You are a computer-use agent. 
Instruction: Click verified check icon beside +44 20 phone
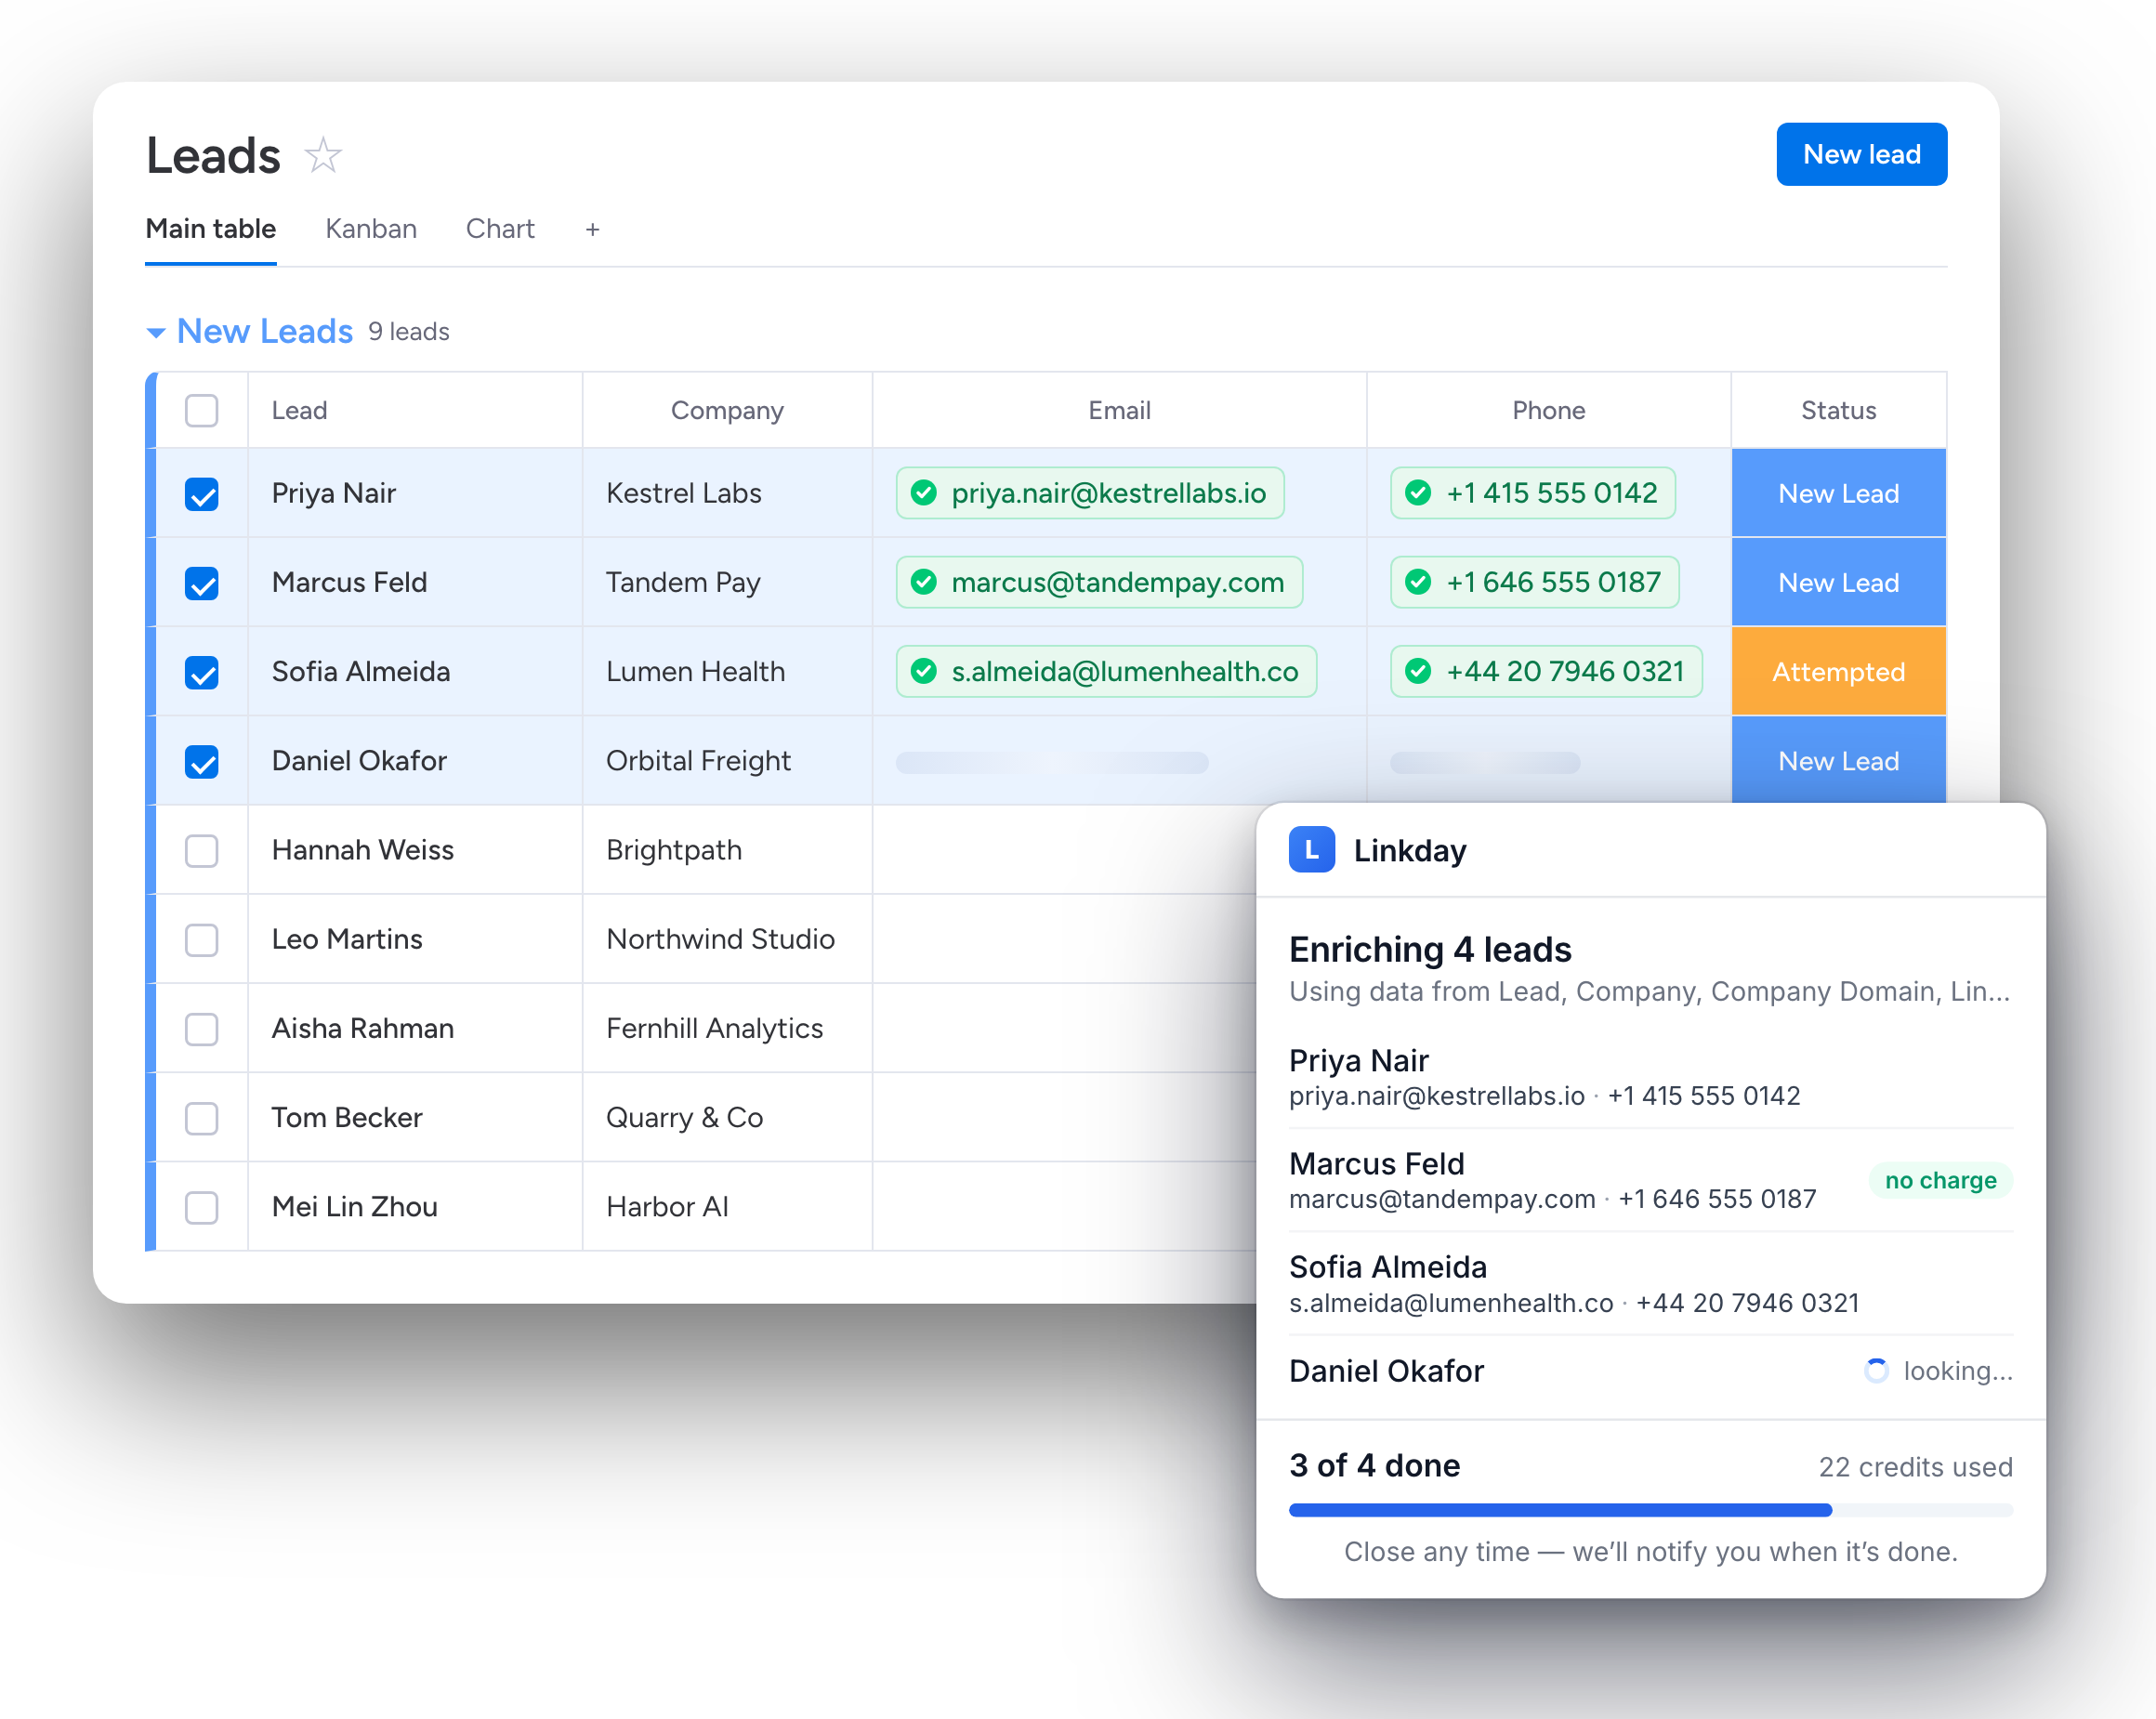click(1417, 671)
